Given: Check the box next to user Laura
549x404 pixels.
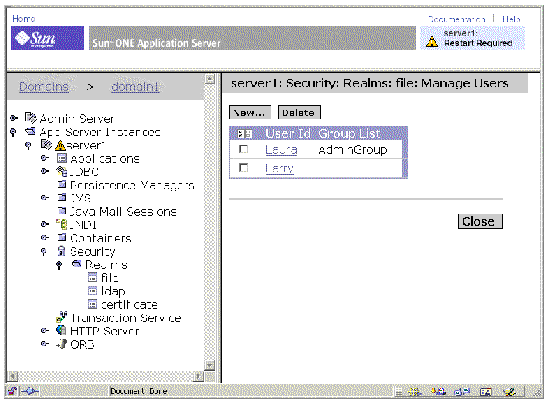Looking at the screenshot, I should (x=243, y=149).
